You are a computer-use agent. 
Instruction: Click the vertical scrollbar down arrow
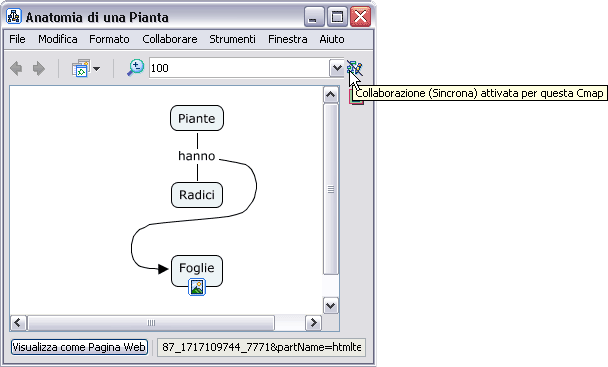(331, 306)
